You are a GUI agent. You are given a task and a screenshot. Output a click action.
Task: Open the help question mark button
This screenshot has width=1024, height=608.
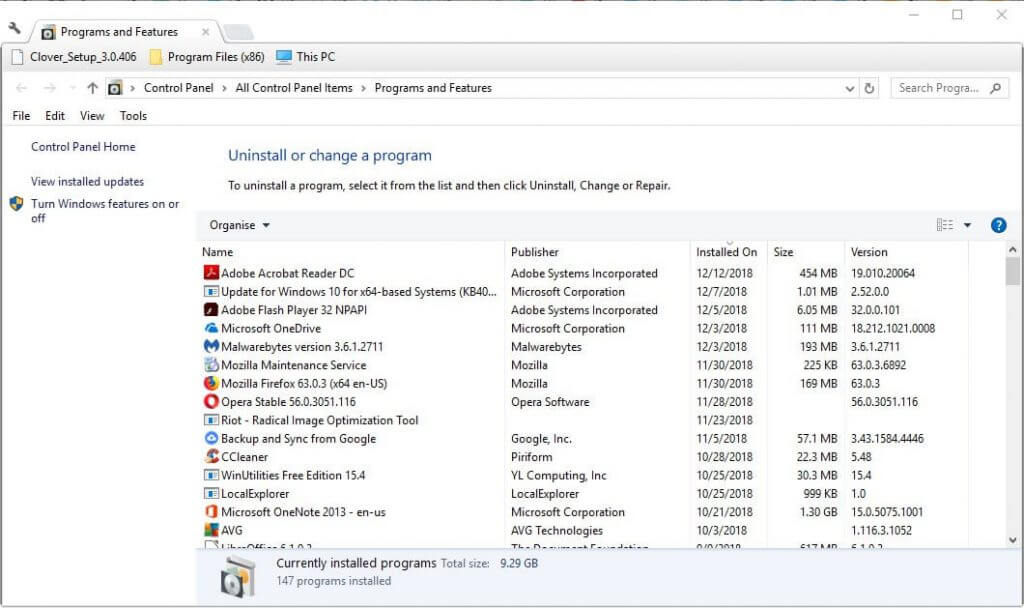[x=998, y=225]
